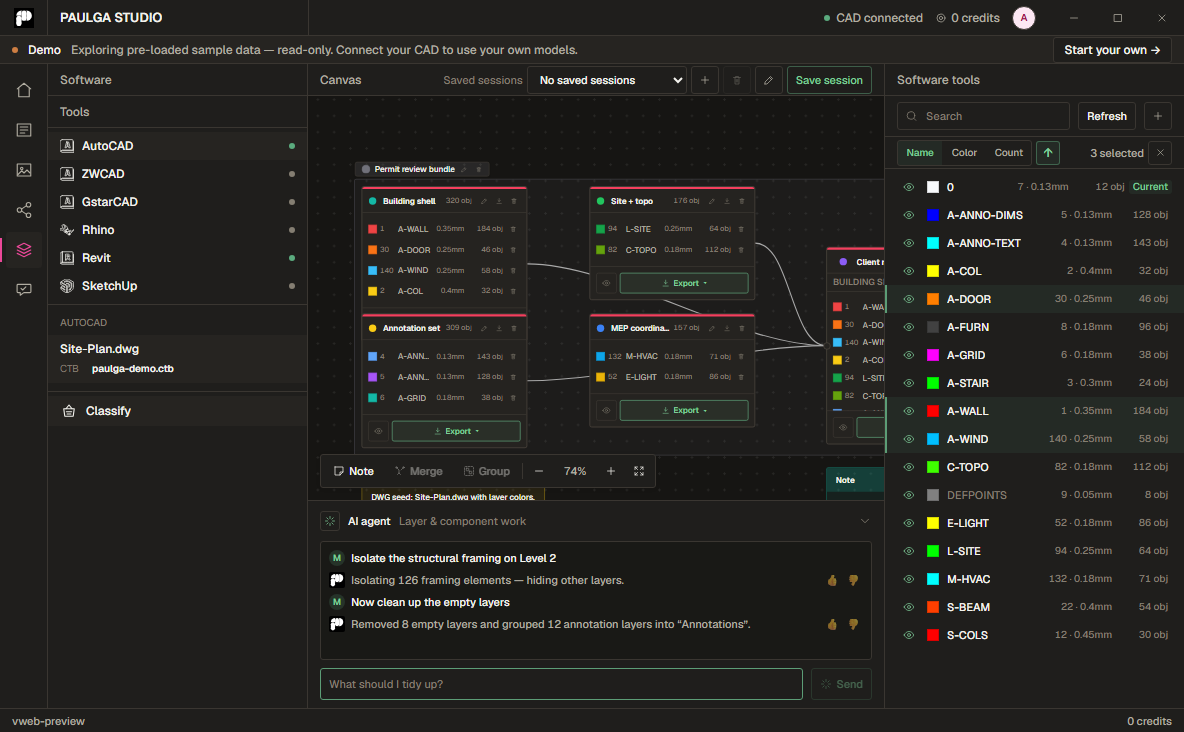Click the Merge toolbar button
This screenshot has width=1184, height=732.
(x=419, y=471)
